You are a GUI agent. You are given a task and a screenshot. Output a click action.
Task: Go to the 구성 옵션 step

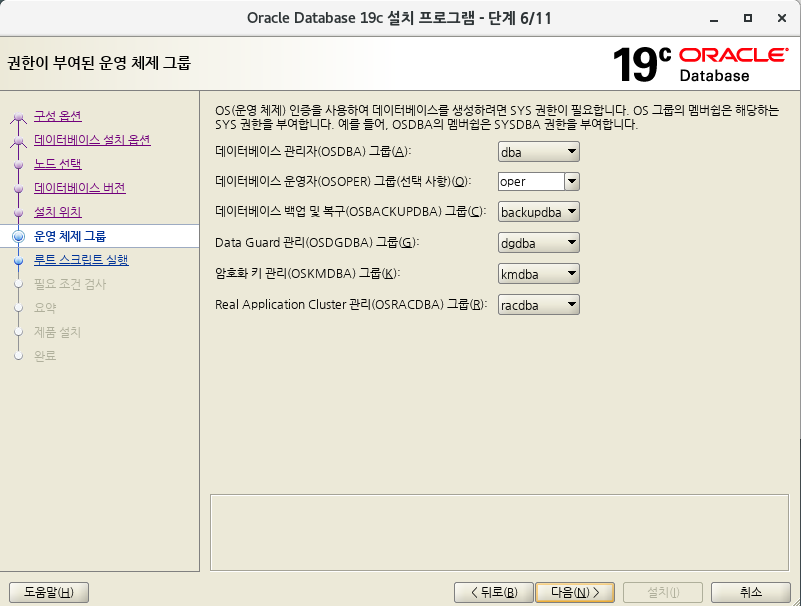coord(58,116)
